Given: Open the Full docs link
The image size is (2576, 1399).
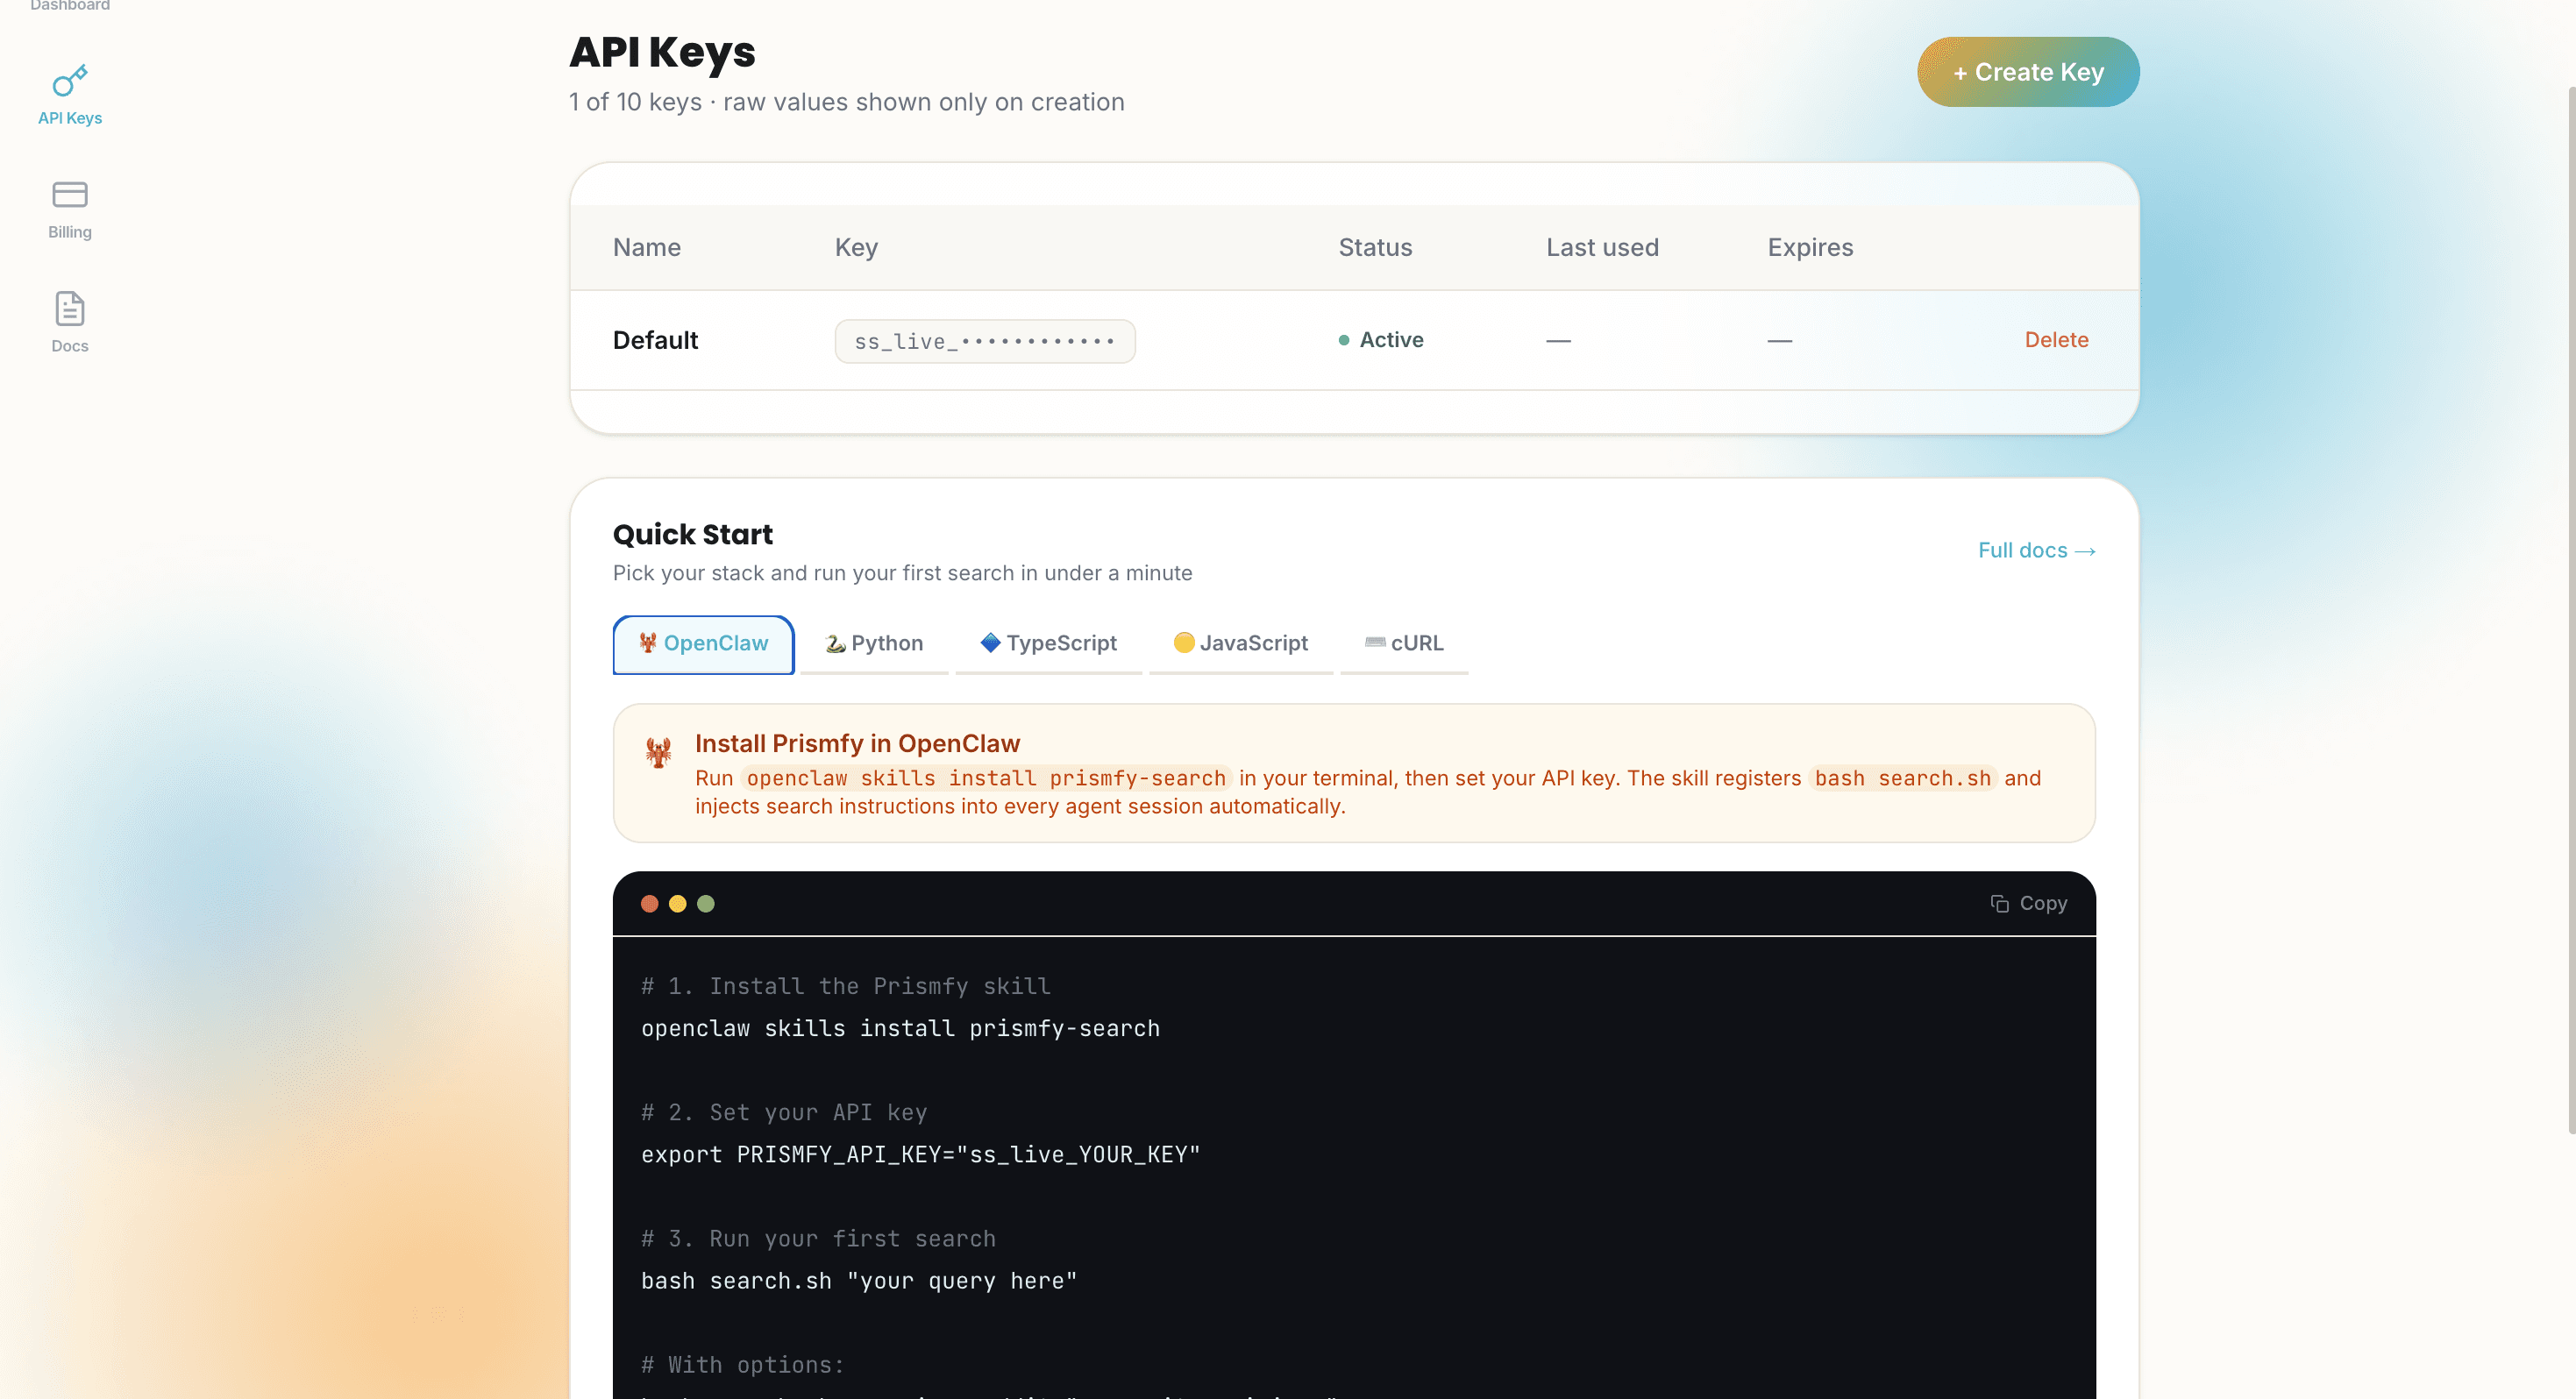Looking at the screenshot, I should coord(2036,551).
